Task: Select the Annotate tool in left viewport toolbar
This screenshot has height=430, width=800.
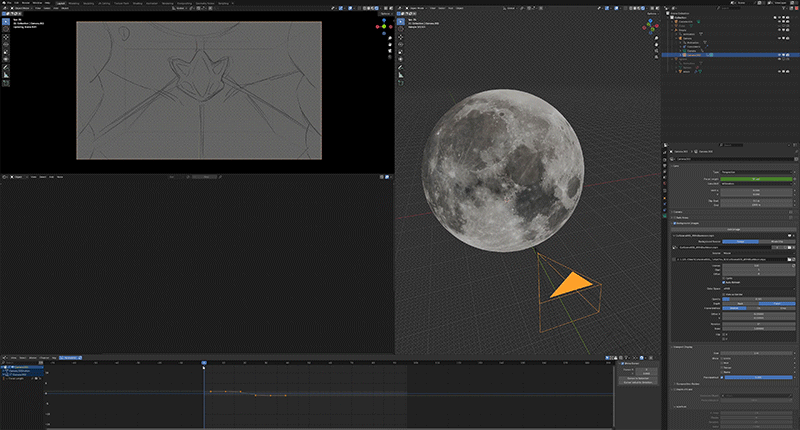Action: coord(6,67)
